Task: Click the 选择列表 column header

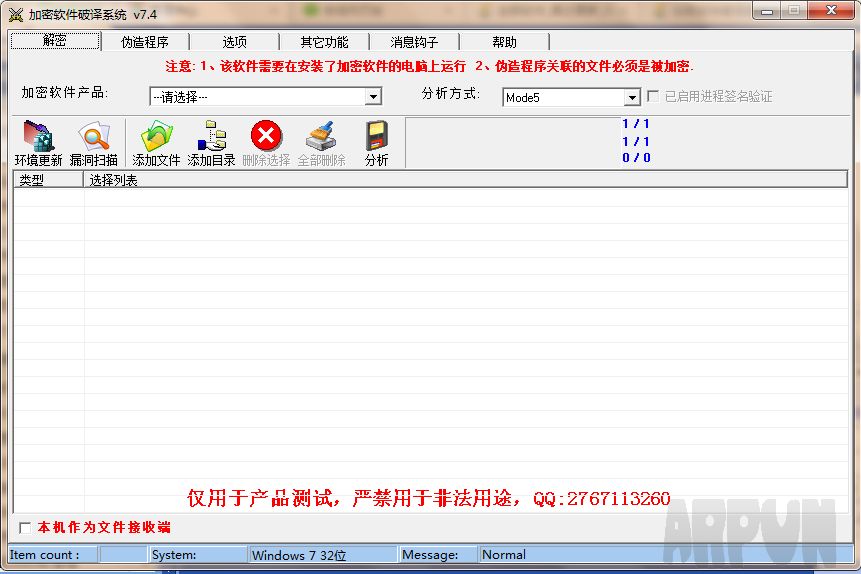Action: 465,180
